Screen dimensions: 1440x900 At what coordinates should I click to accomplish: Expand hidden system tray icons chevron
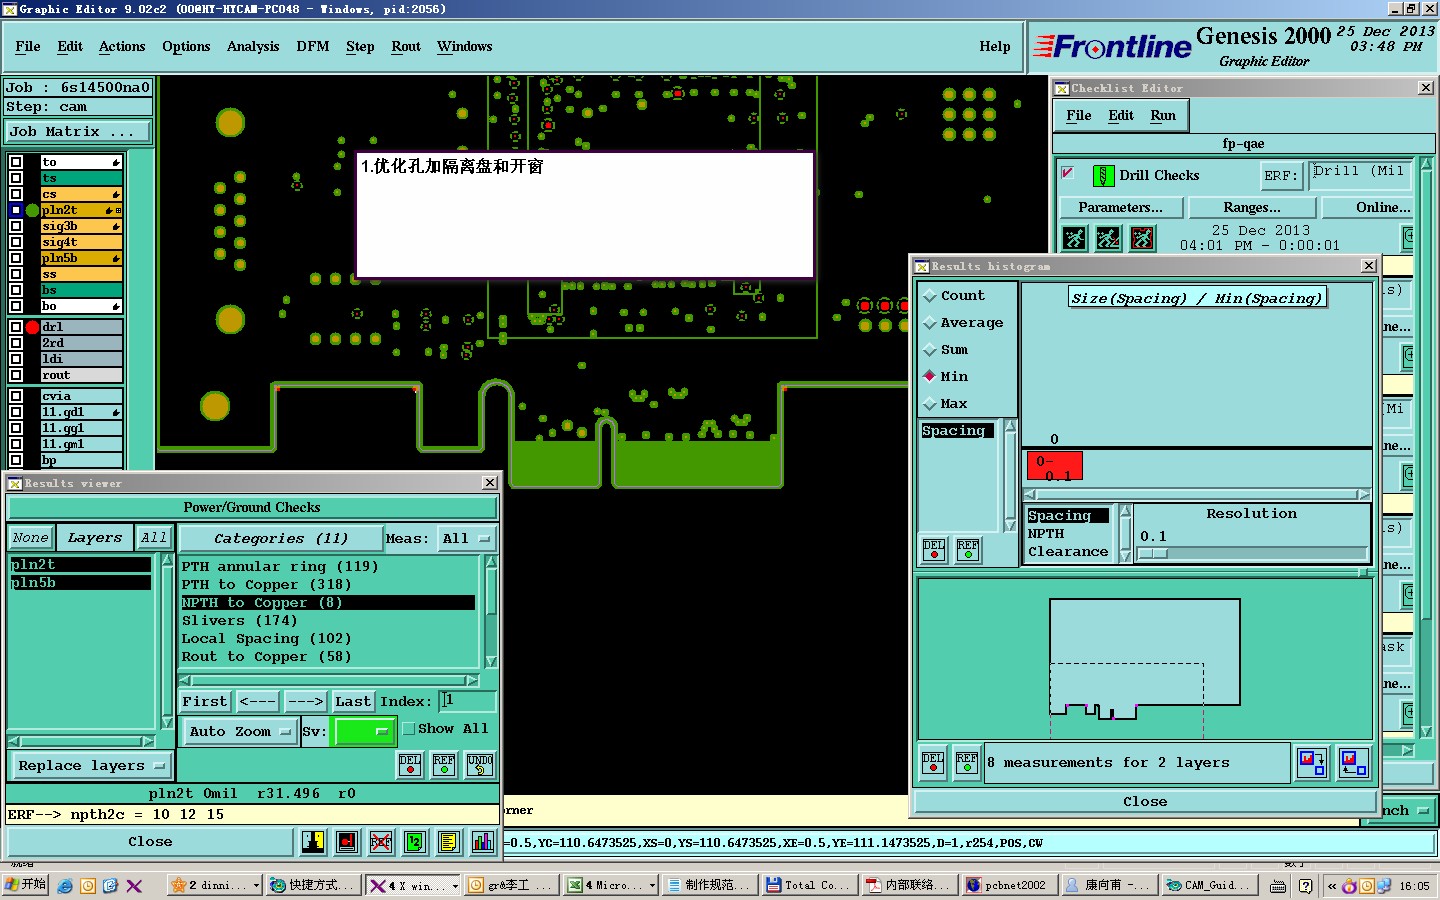pos(1332,886)
